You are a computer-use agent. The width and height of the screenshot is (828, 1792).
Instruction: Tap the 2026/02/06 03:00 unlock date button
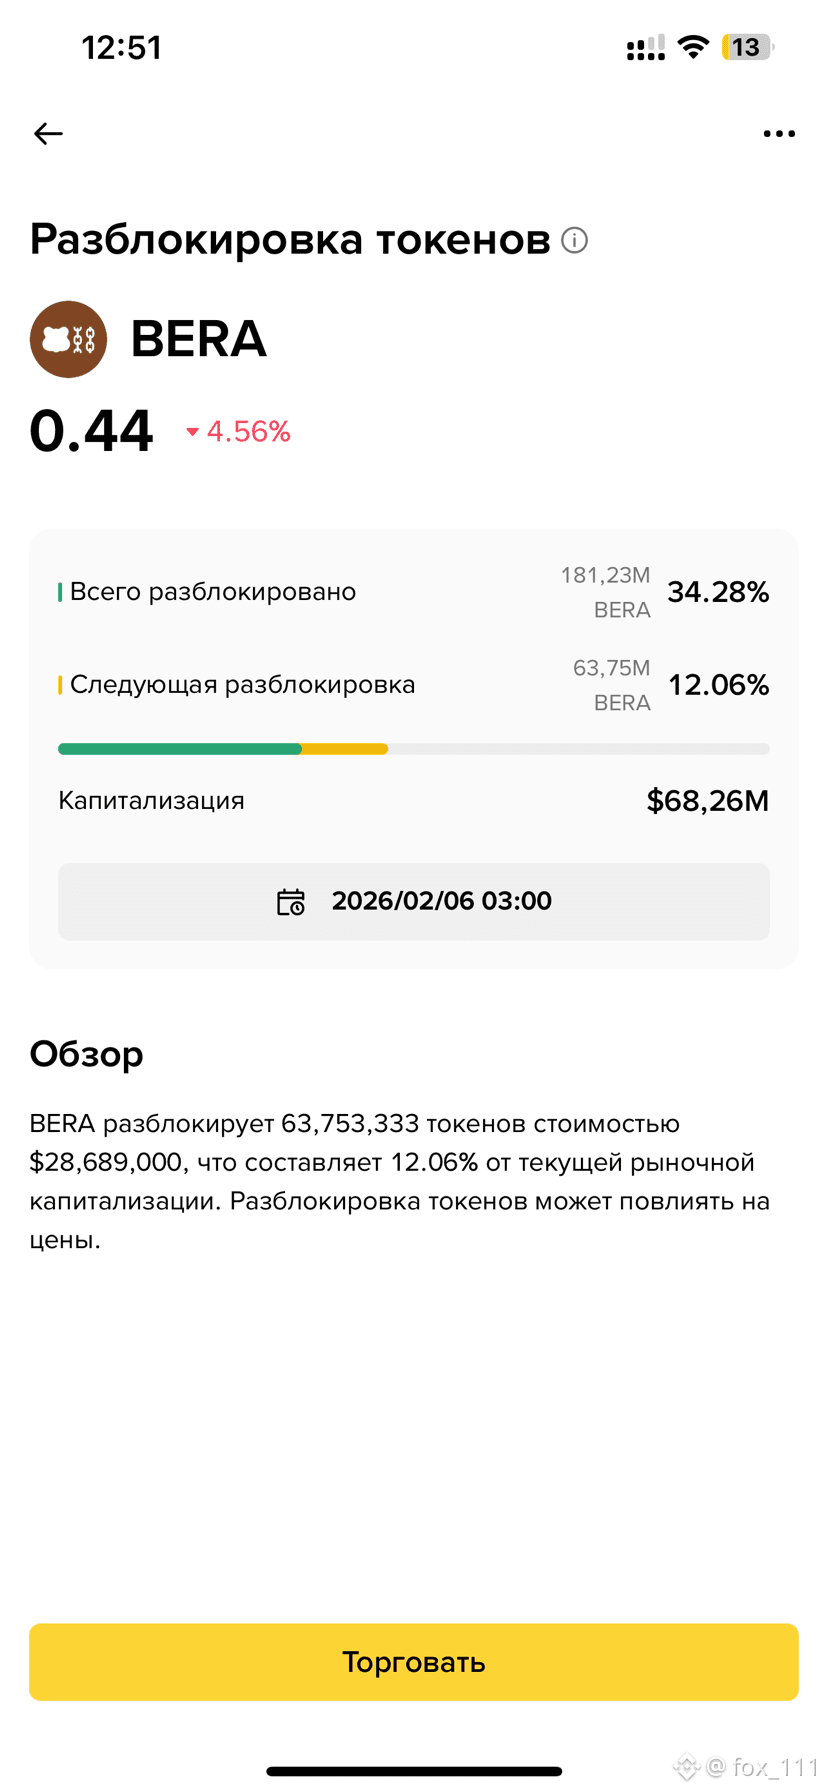[x=414, y=901]
